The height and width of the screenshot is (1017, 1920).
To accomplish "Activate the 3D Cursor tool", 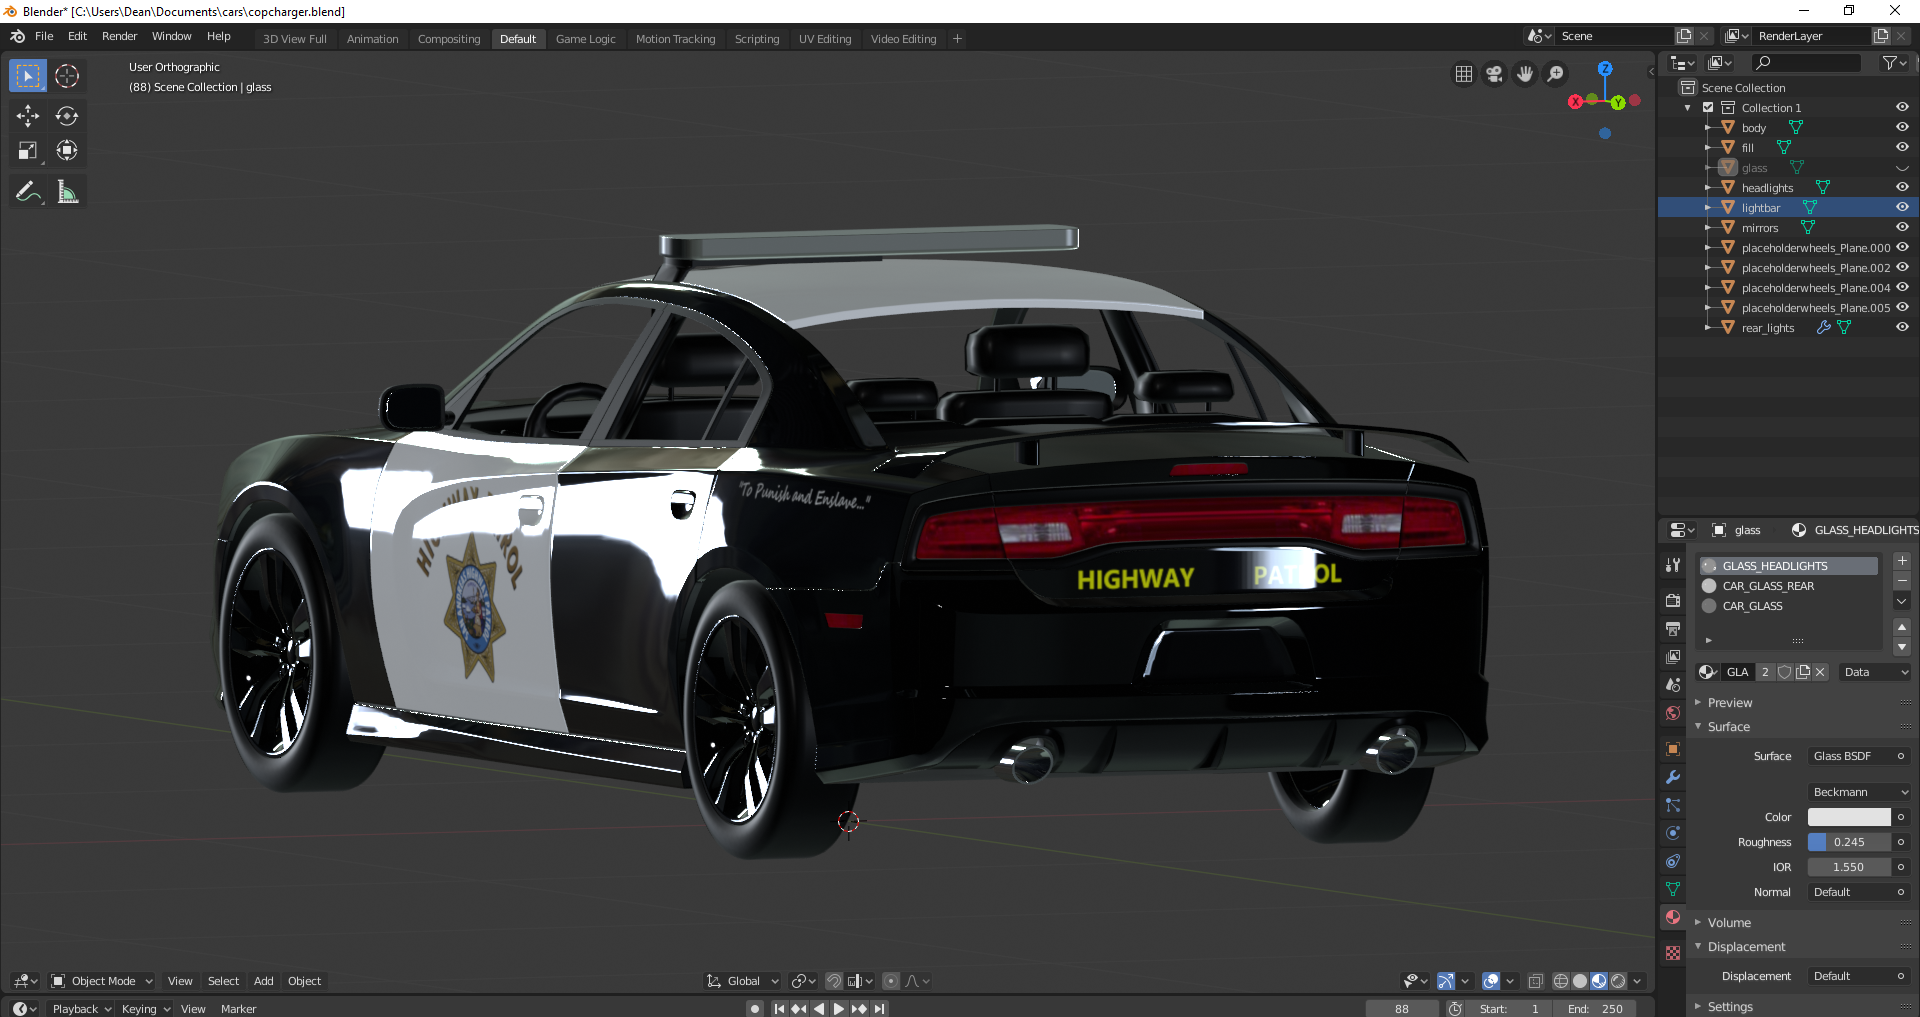I will coord(67,76).
